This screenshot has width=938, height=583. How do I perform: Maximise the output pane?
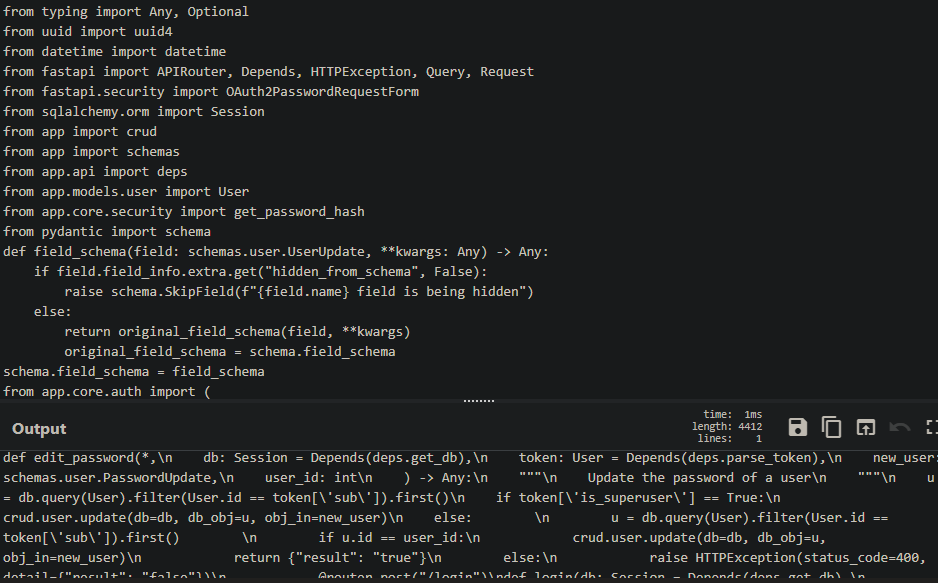(x=931, y=428)
